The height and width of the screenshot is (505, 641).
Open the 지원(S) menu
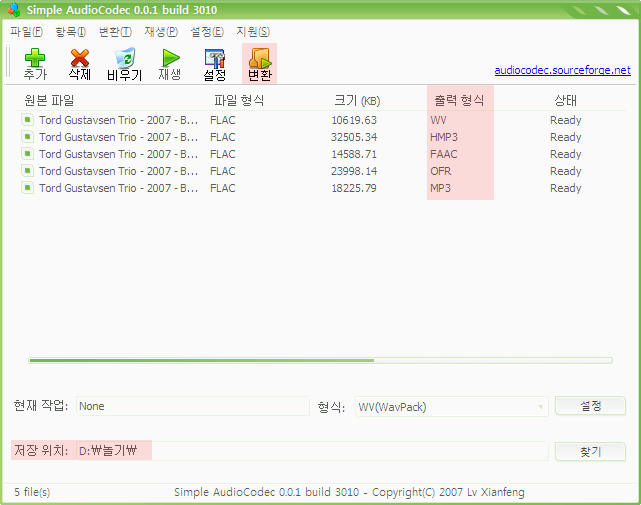point(253,31)
